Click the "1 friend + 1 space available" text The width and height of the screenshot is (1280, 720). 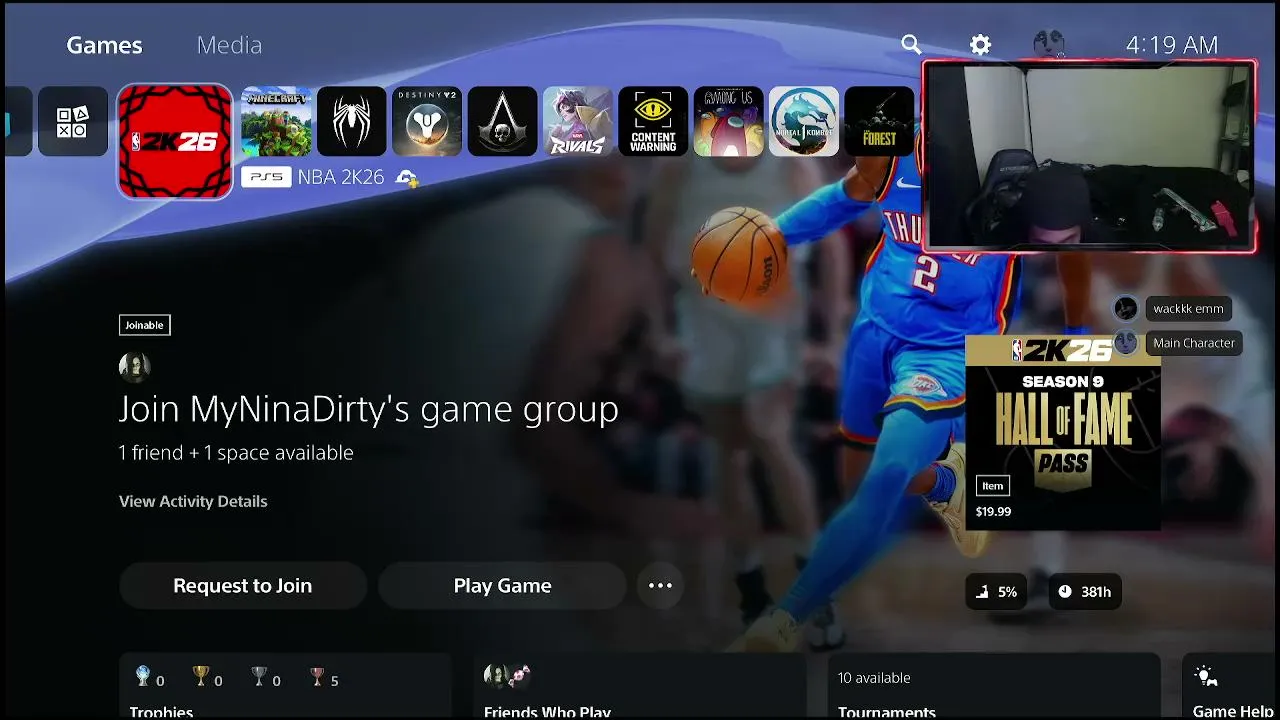tap(236, 453)
